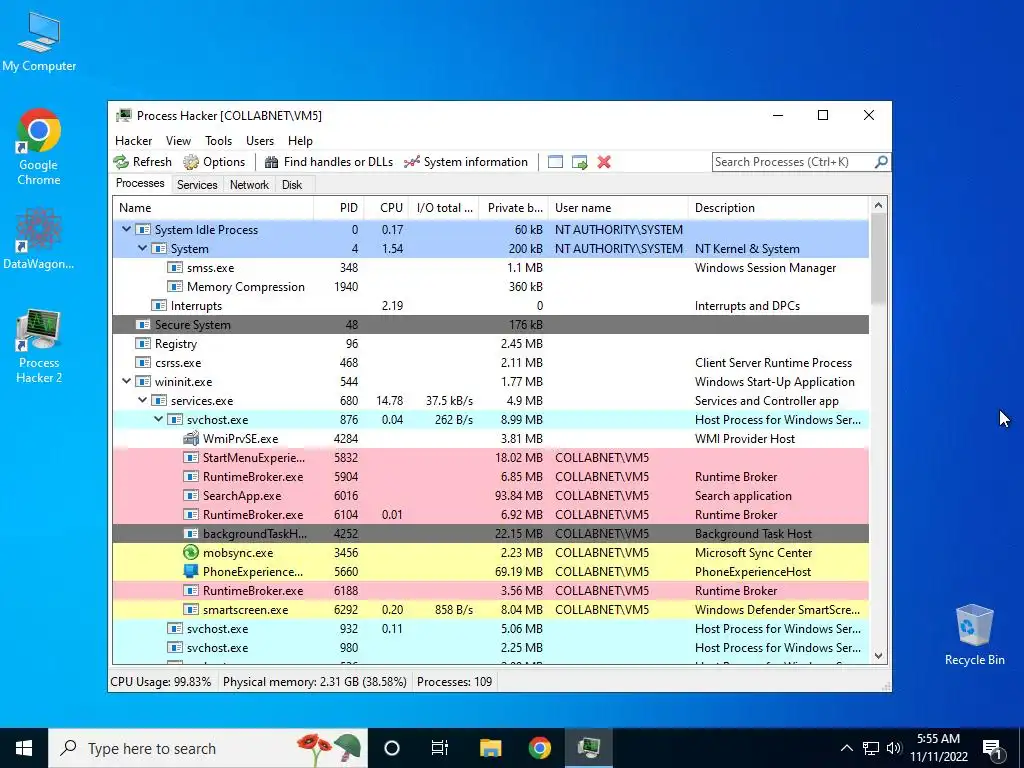Open the Help menu

point(300,141)
